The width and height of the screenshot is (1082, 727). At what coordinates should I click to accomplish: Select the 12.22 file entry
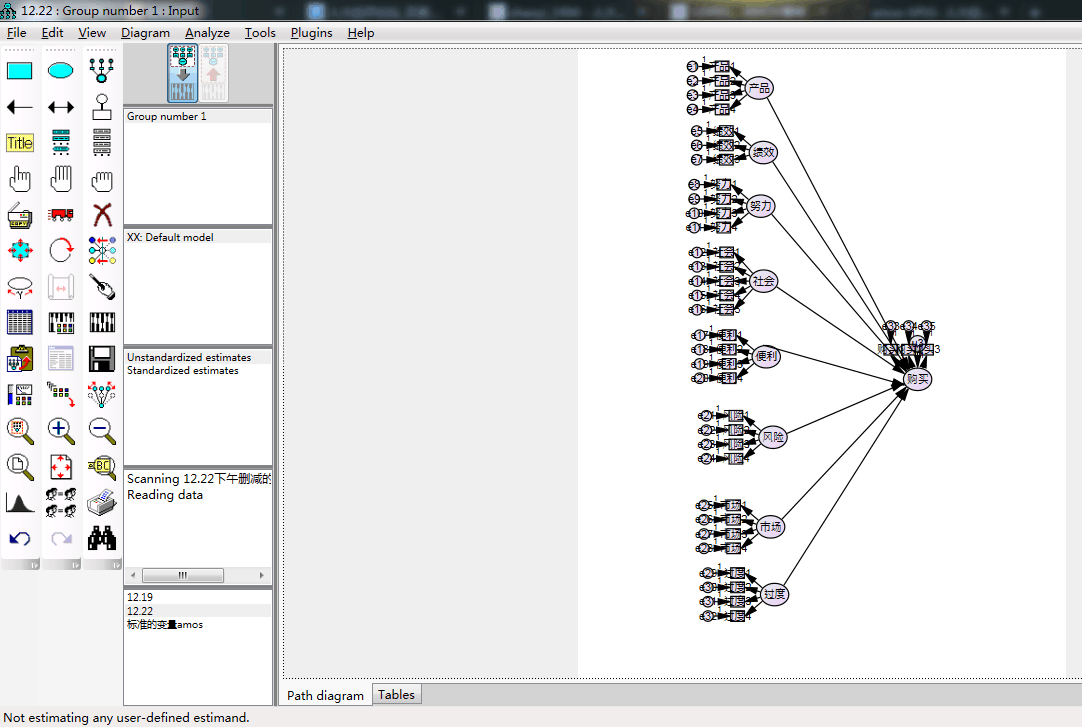click(198, 611)
